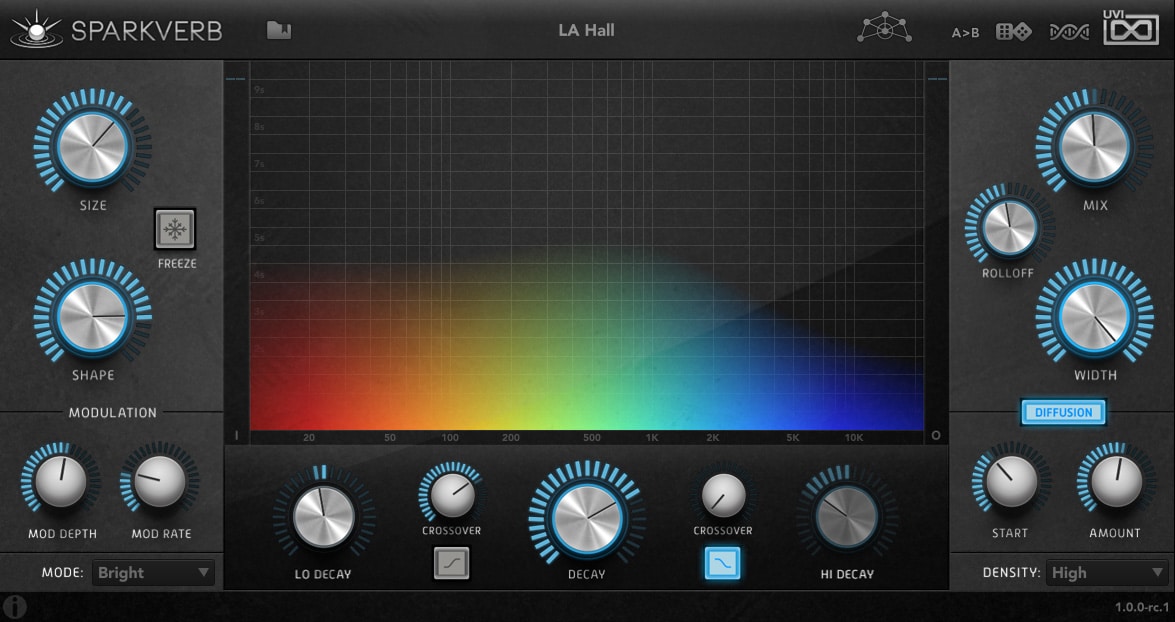Click the info icon in the bottom-left corner

pos(14,606)
